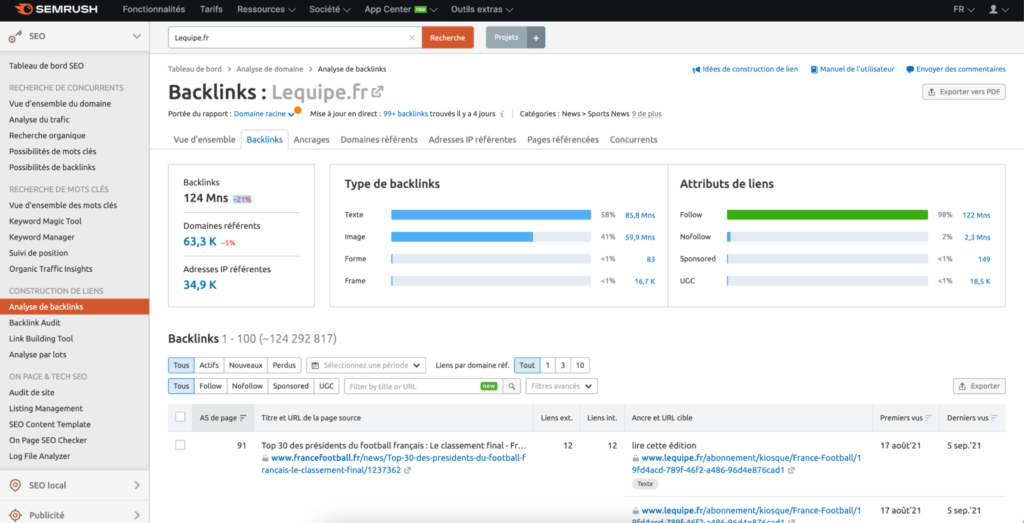
Task: Click the calendar icon in period selector
Action: point(315,365)
